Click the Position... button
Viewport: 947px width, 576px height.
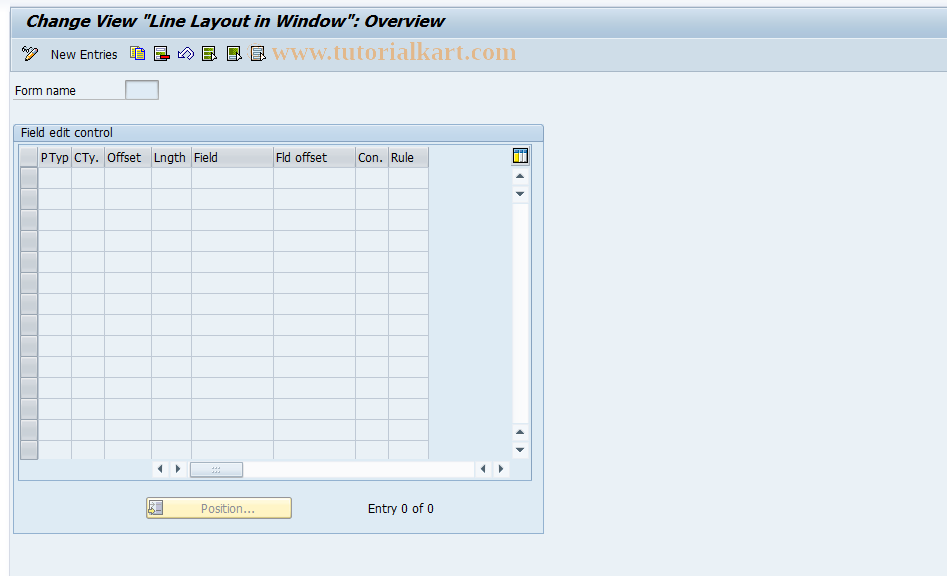tap(219, 508)
